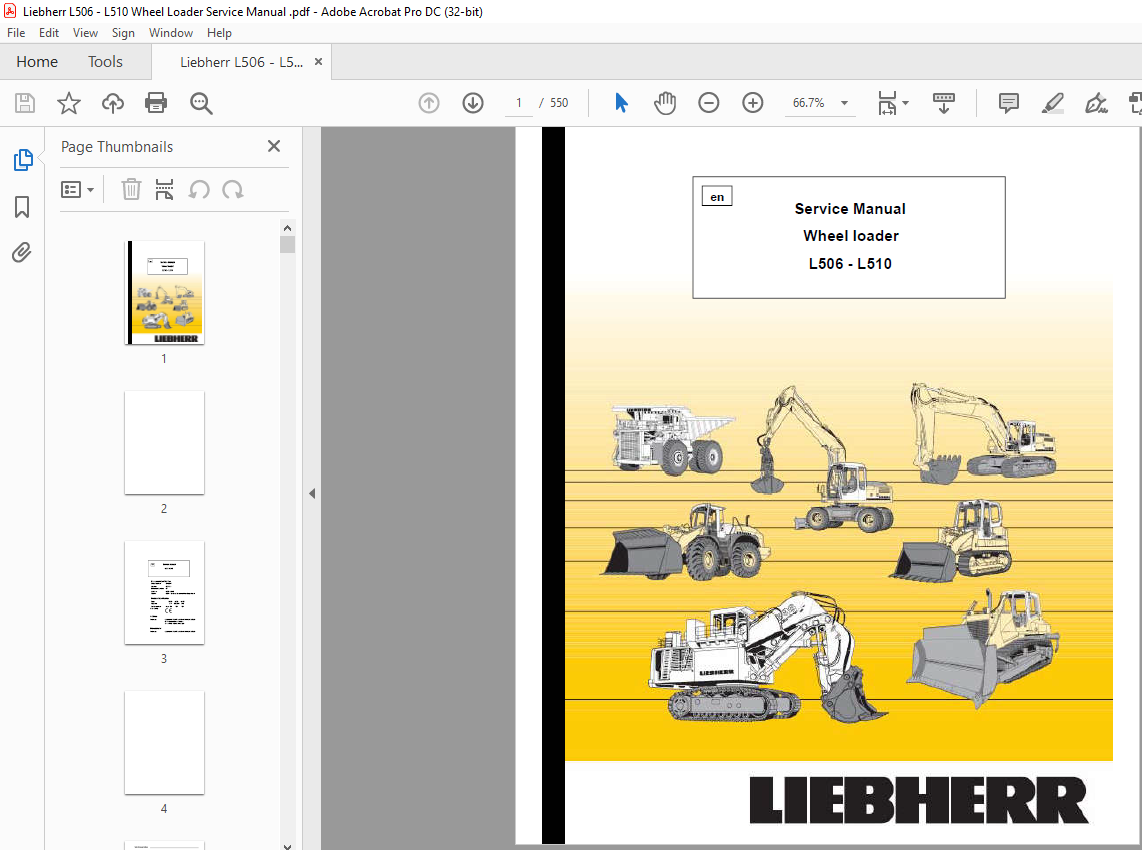Rotate page counterclockwise
This screenshot has width=1142, height=850.
199,190
